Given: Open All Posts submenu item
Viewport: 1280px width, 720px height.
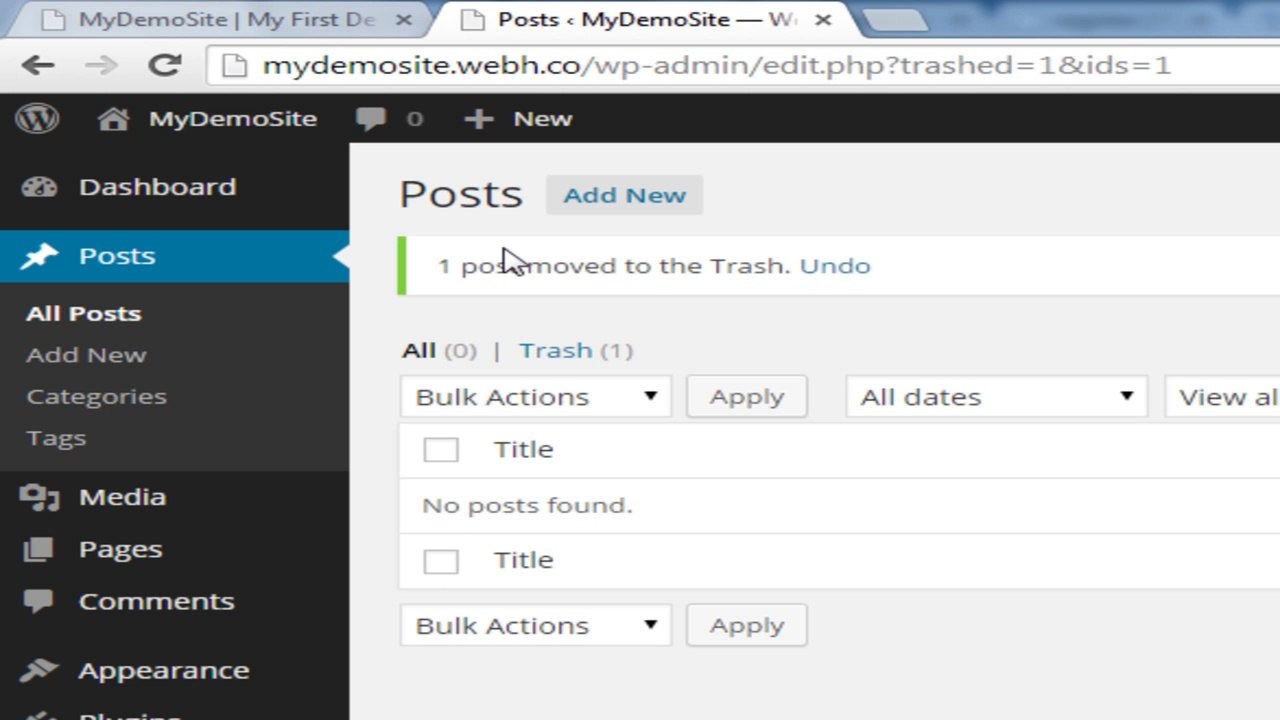Looking at the screenshot, I should click(84, 314).
